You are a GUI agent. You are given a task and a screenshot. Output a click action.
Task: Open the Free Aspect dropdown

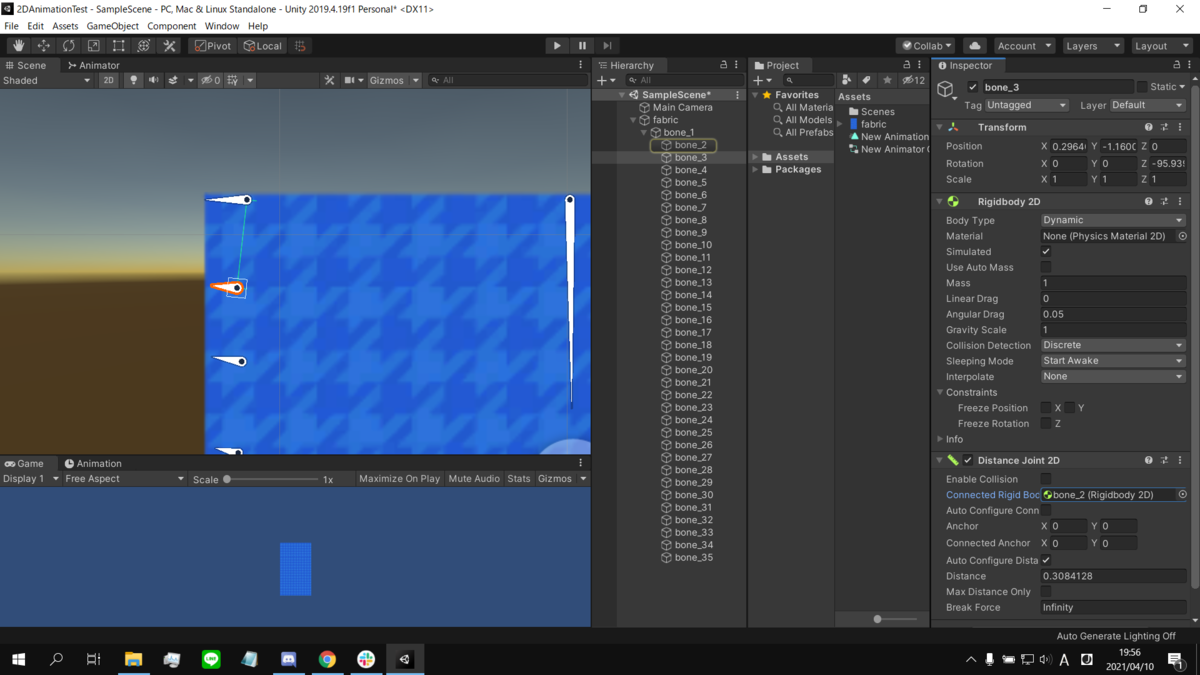[124, 479]
